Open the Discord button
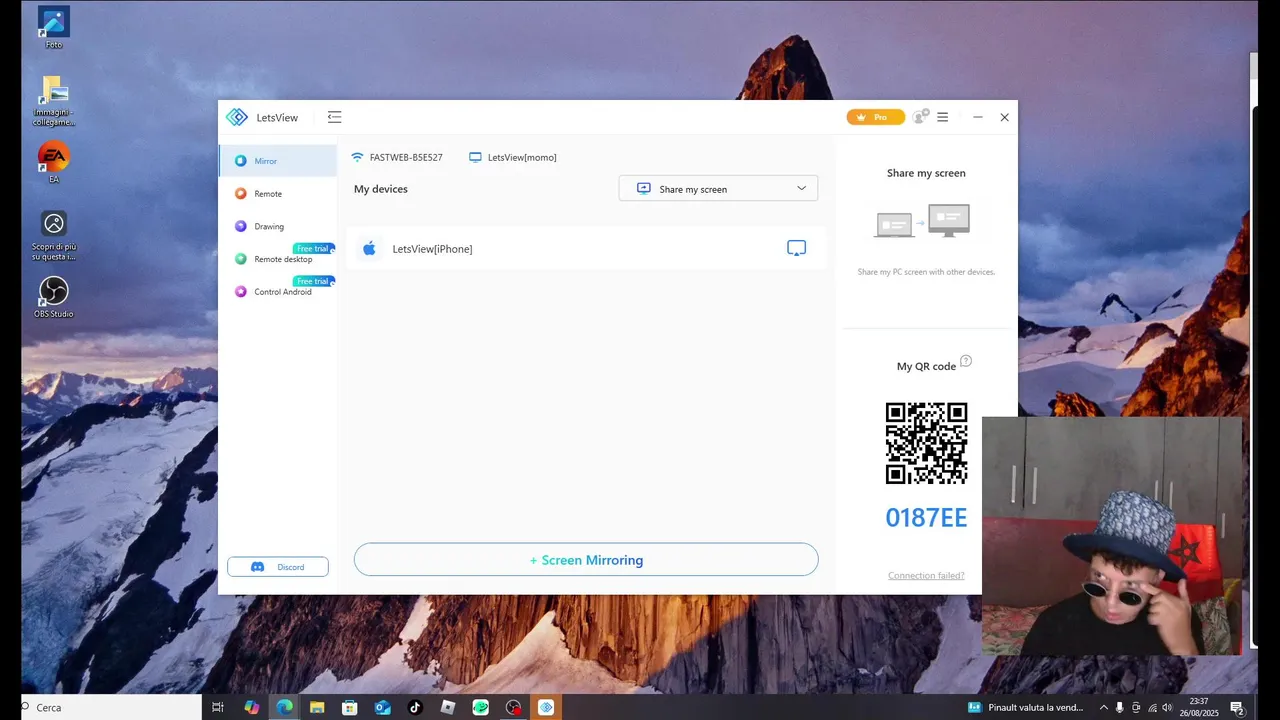The height and width of the screenshot is (720, 1280). [278, 567]
